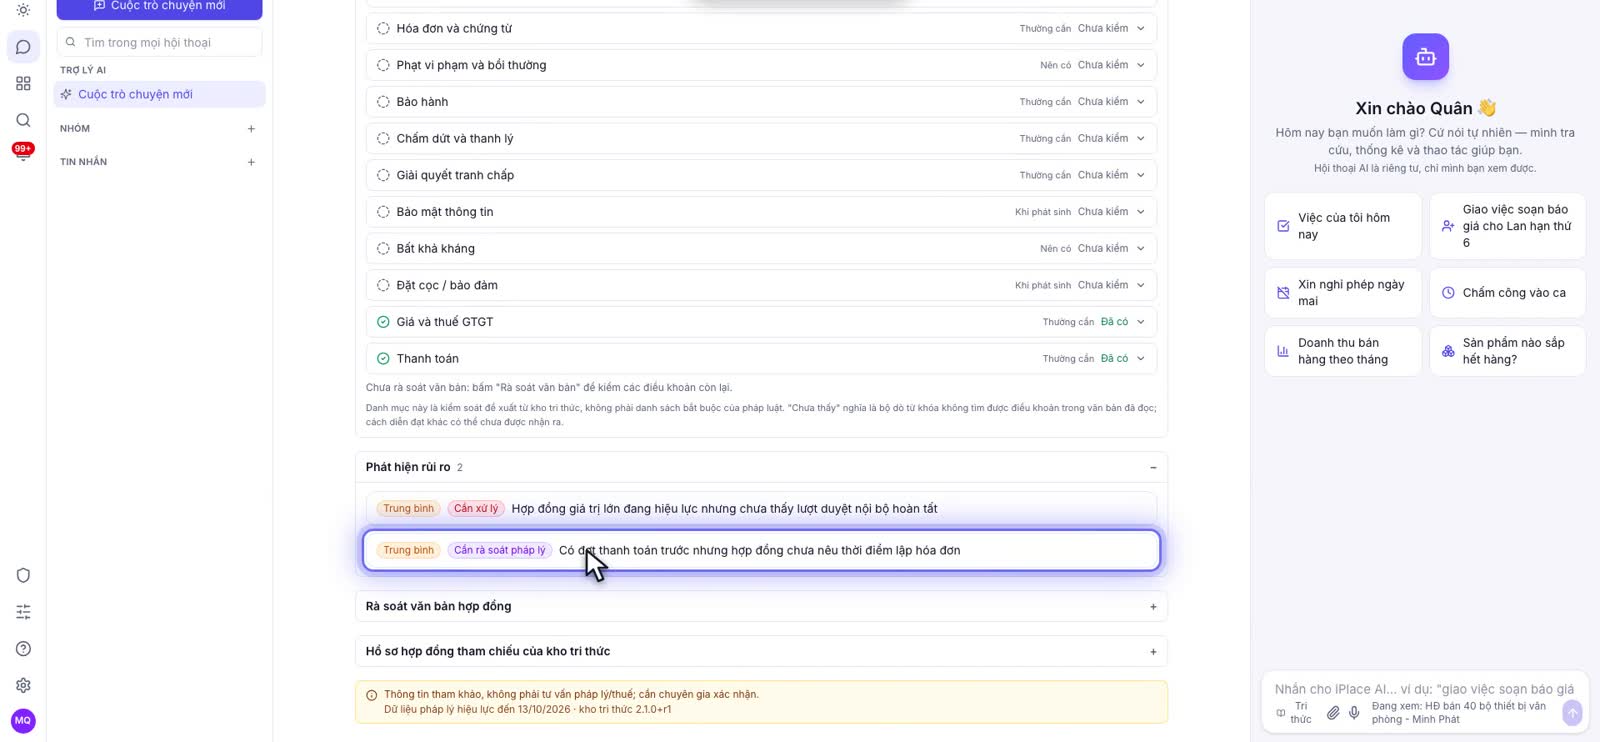Expand Rà soát văn bản hợp đồng section
Image resolution: width=1600 pixels, height=742 pixels.
(761, 607)
